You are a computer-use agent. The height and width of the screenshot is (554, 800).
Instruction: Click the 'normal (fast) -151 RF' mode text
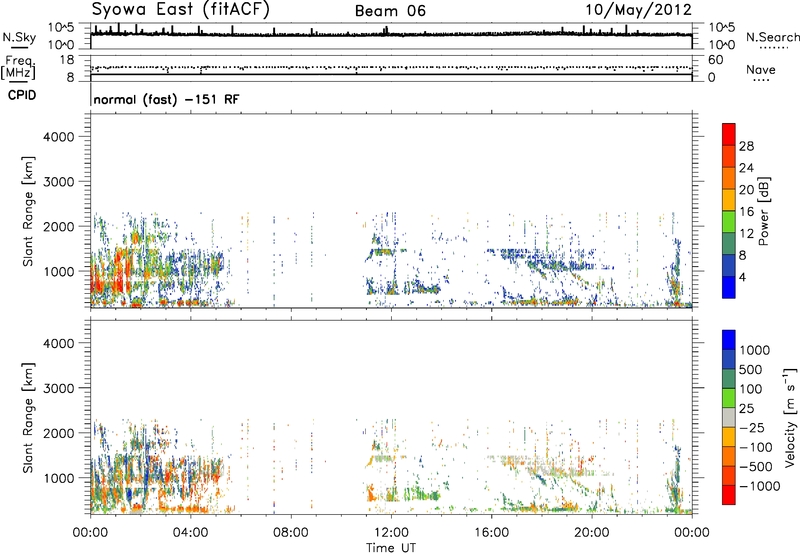click(166, 100)
